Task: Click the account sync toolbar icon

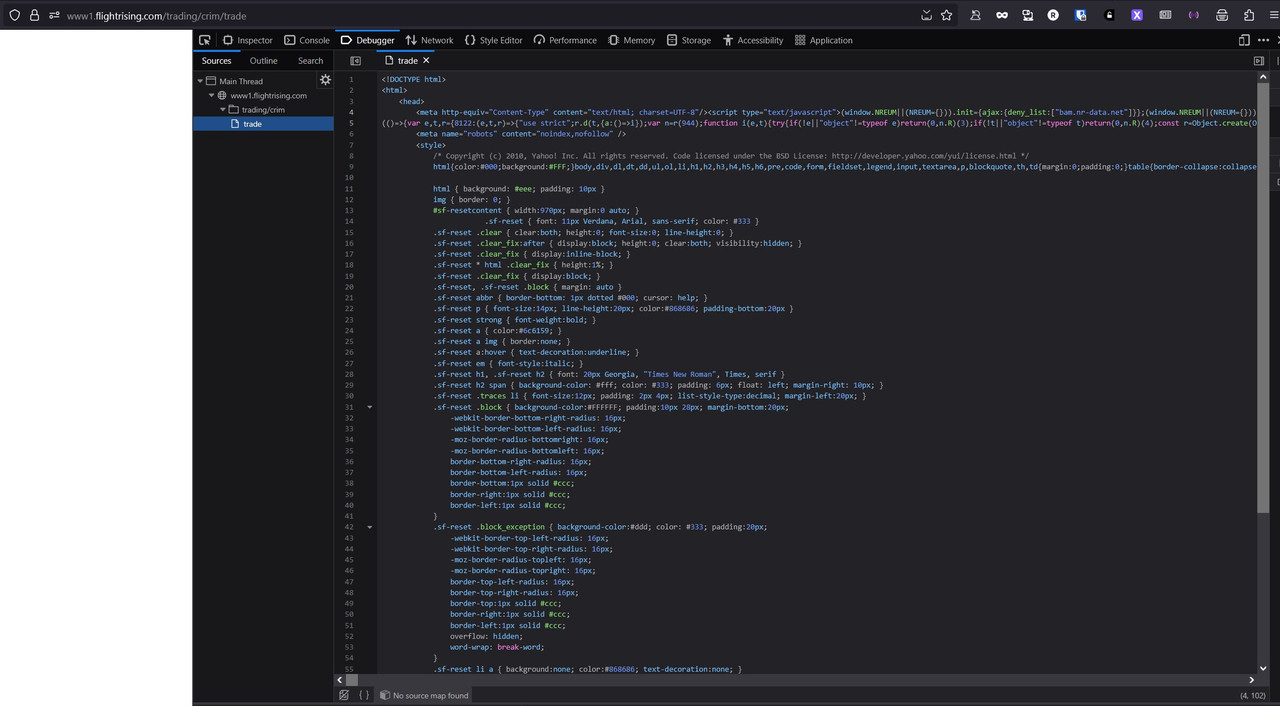Action: point(975,16)
